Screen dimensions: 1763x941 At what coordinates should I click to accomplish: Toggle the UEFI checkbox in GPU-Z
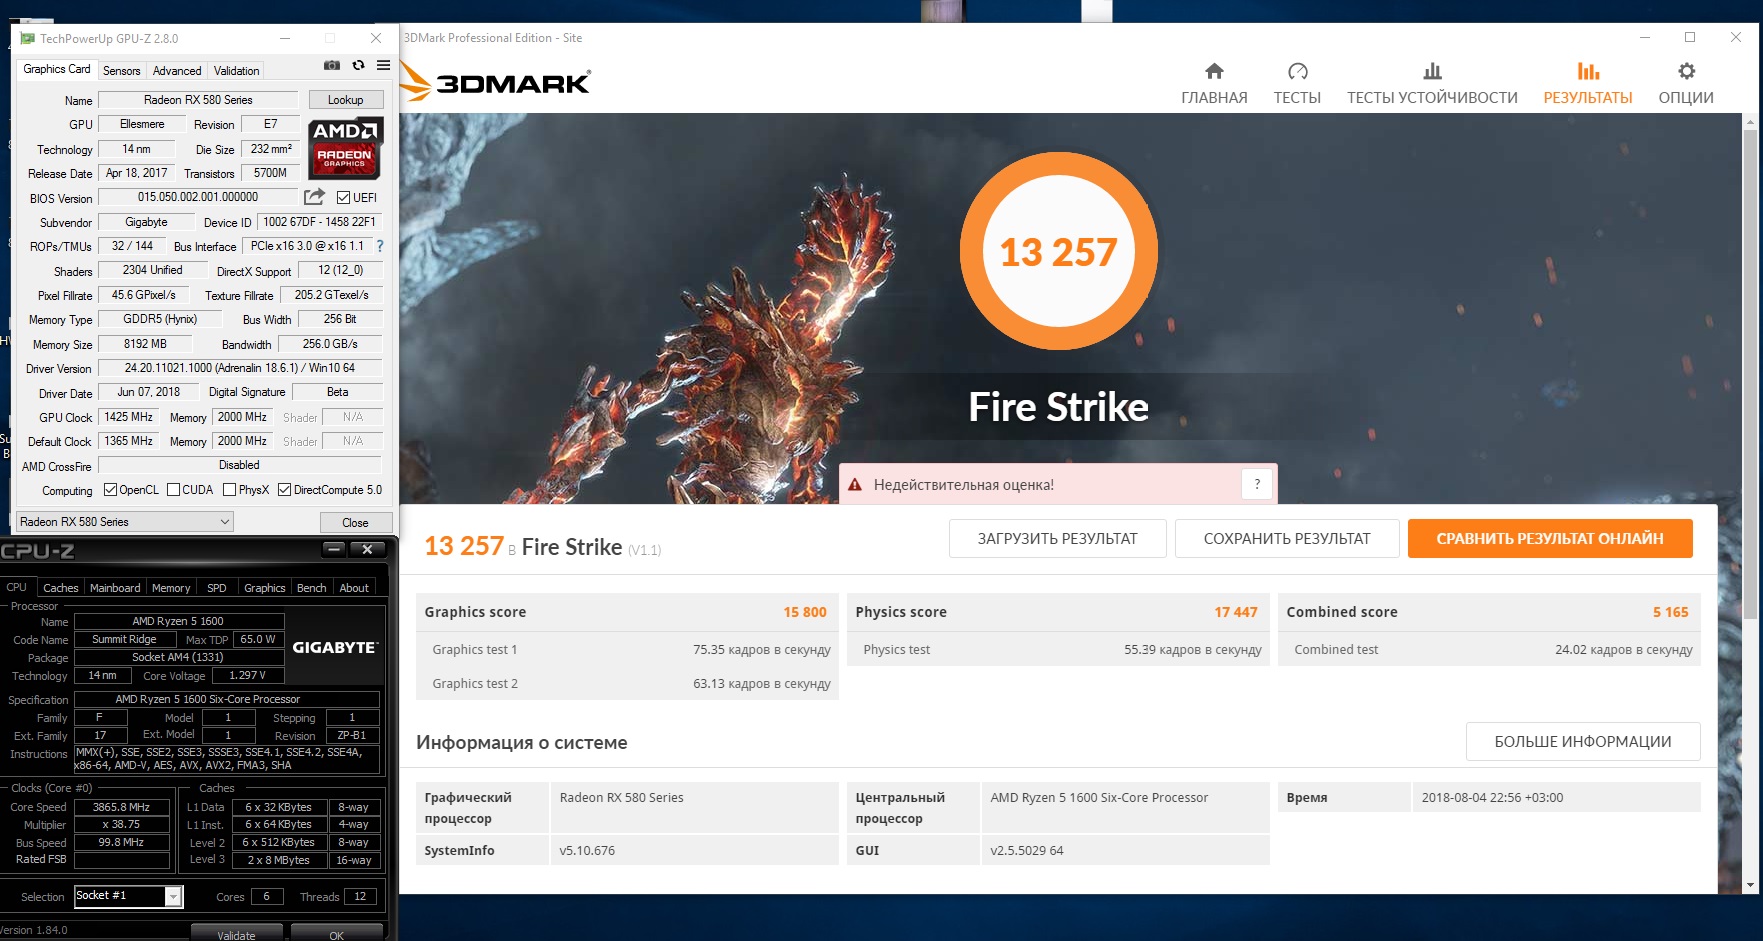(x=343, y=198)
